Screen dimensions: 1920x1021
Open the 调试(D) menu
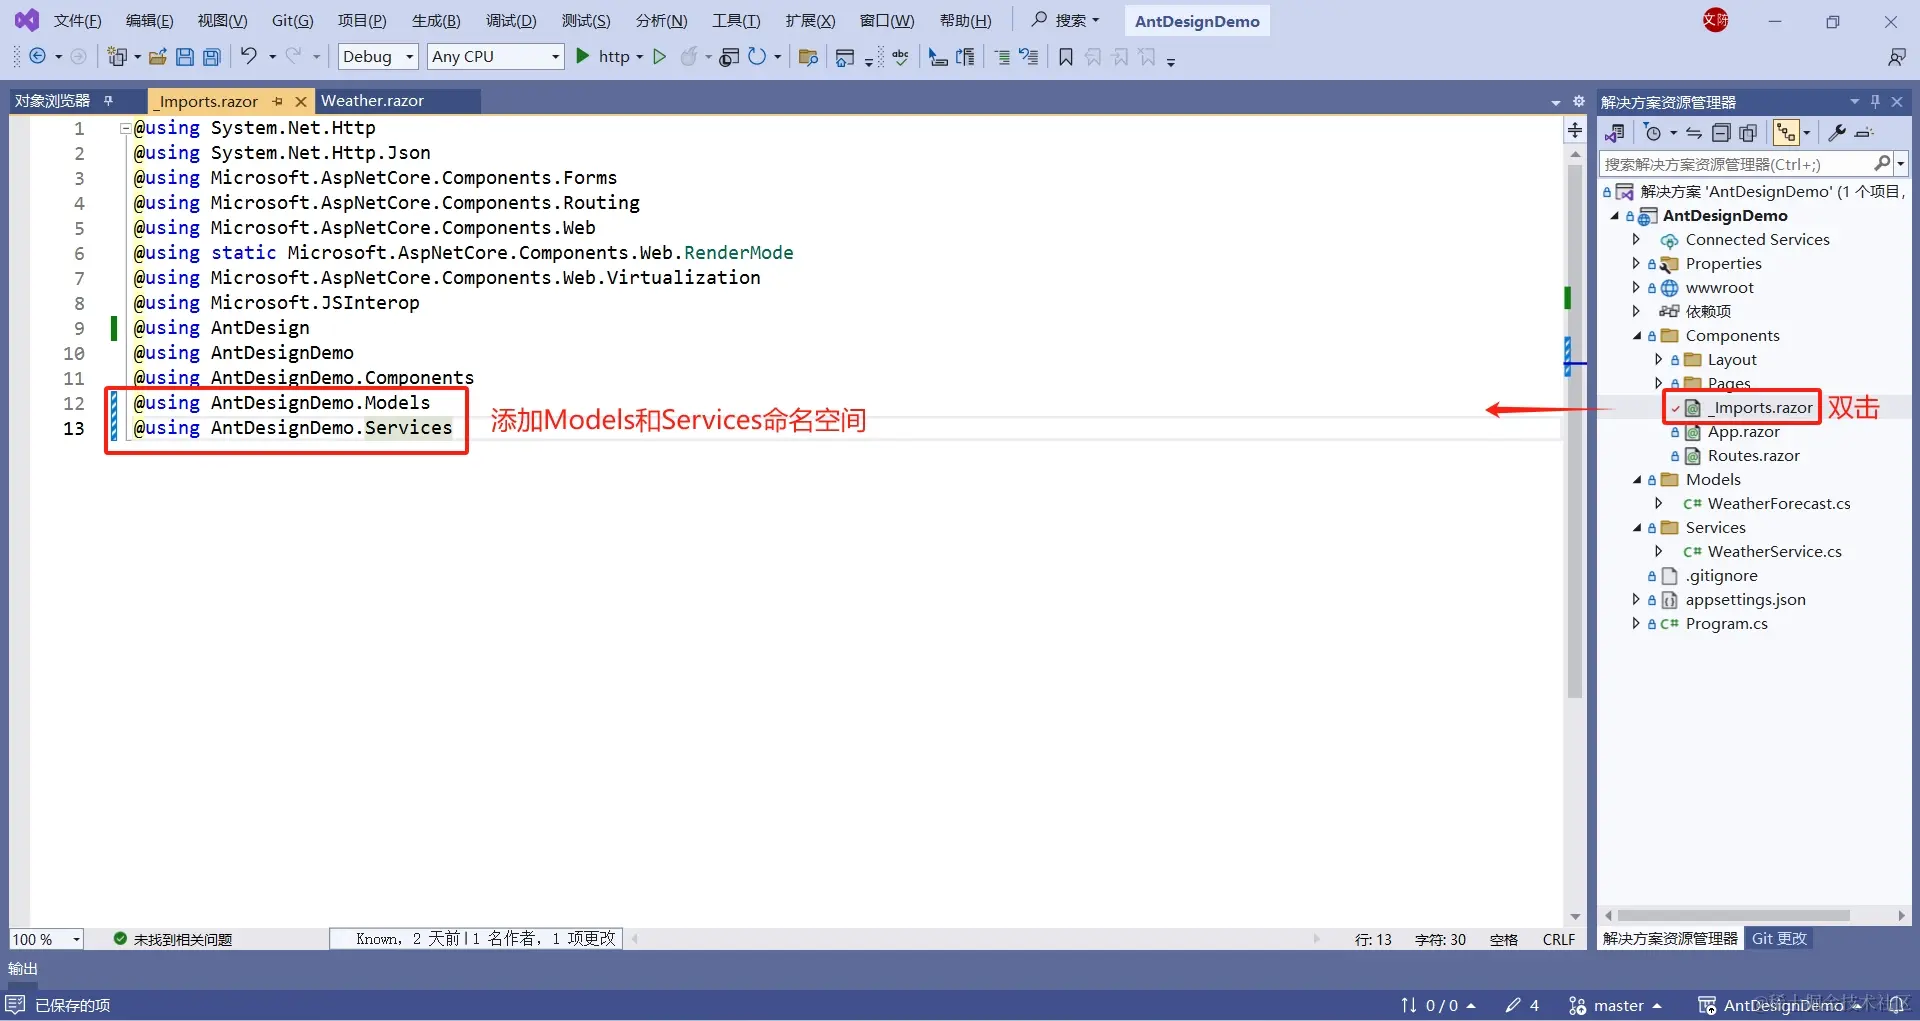click(x=511, y=20)
